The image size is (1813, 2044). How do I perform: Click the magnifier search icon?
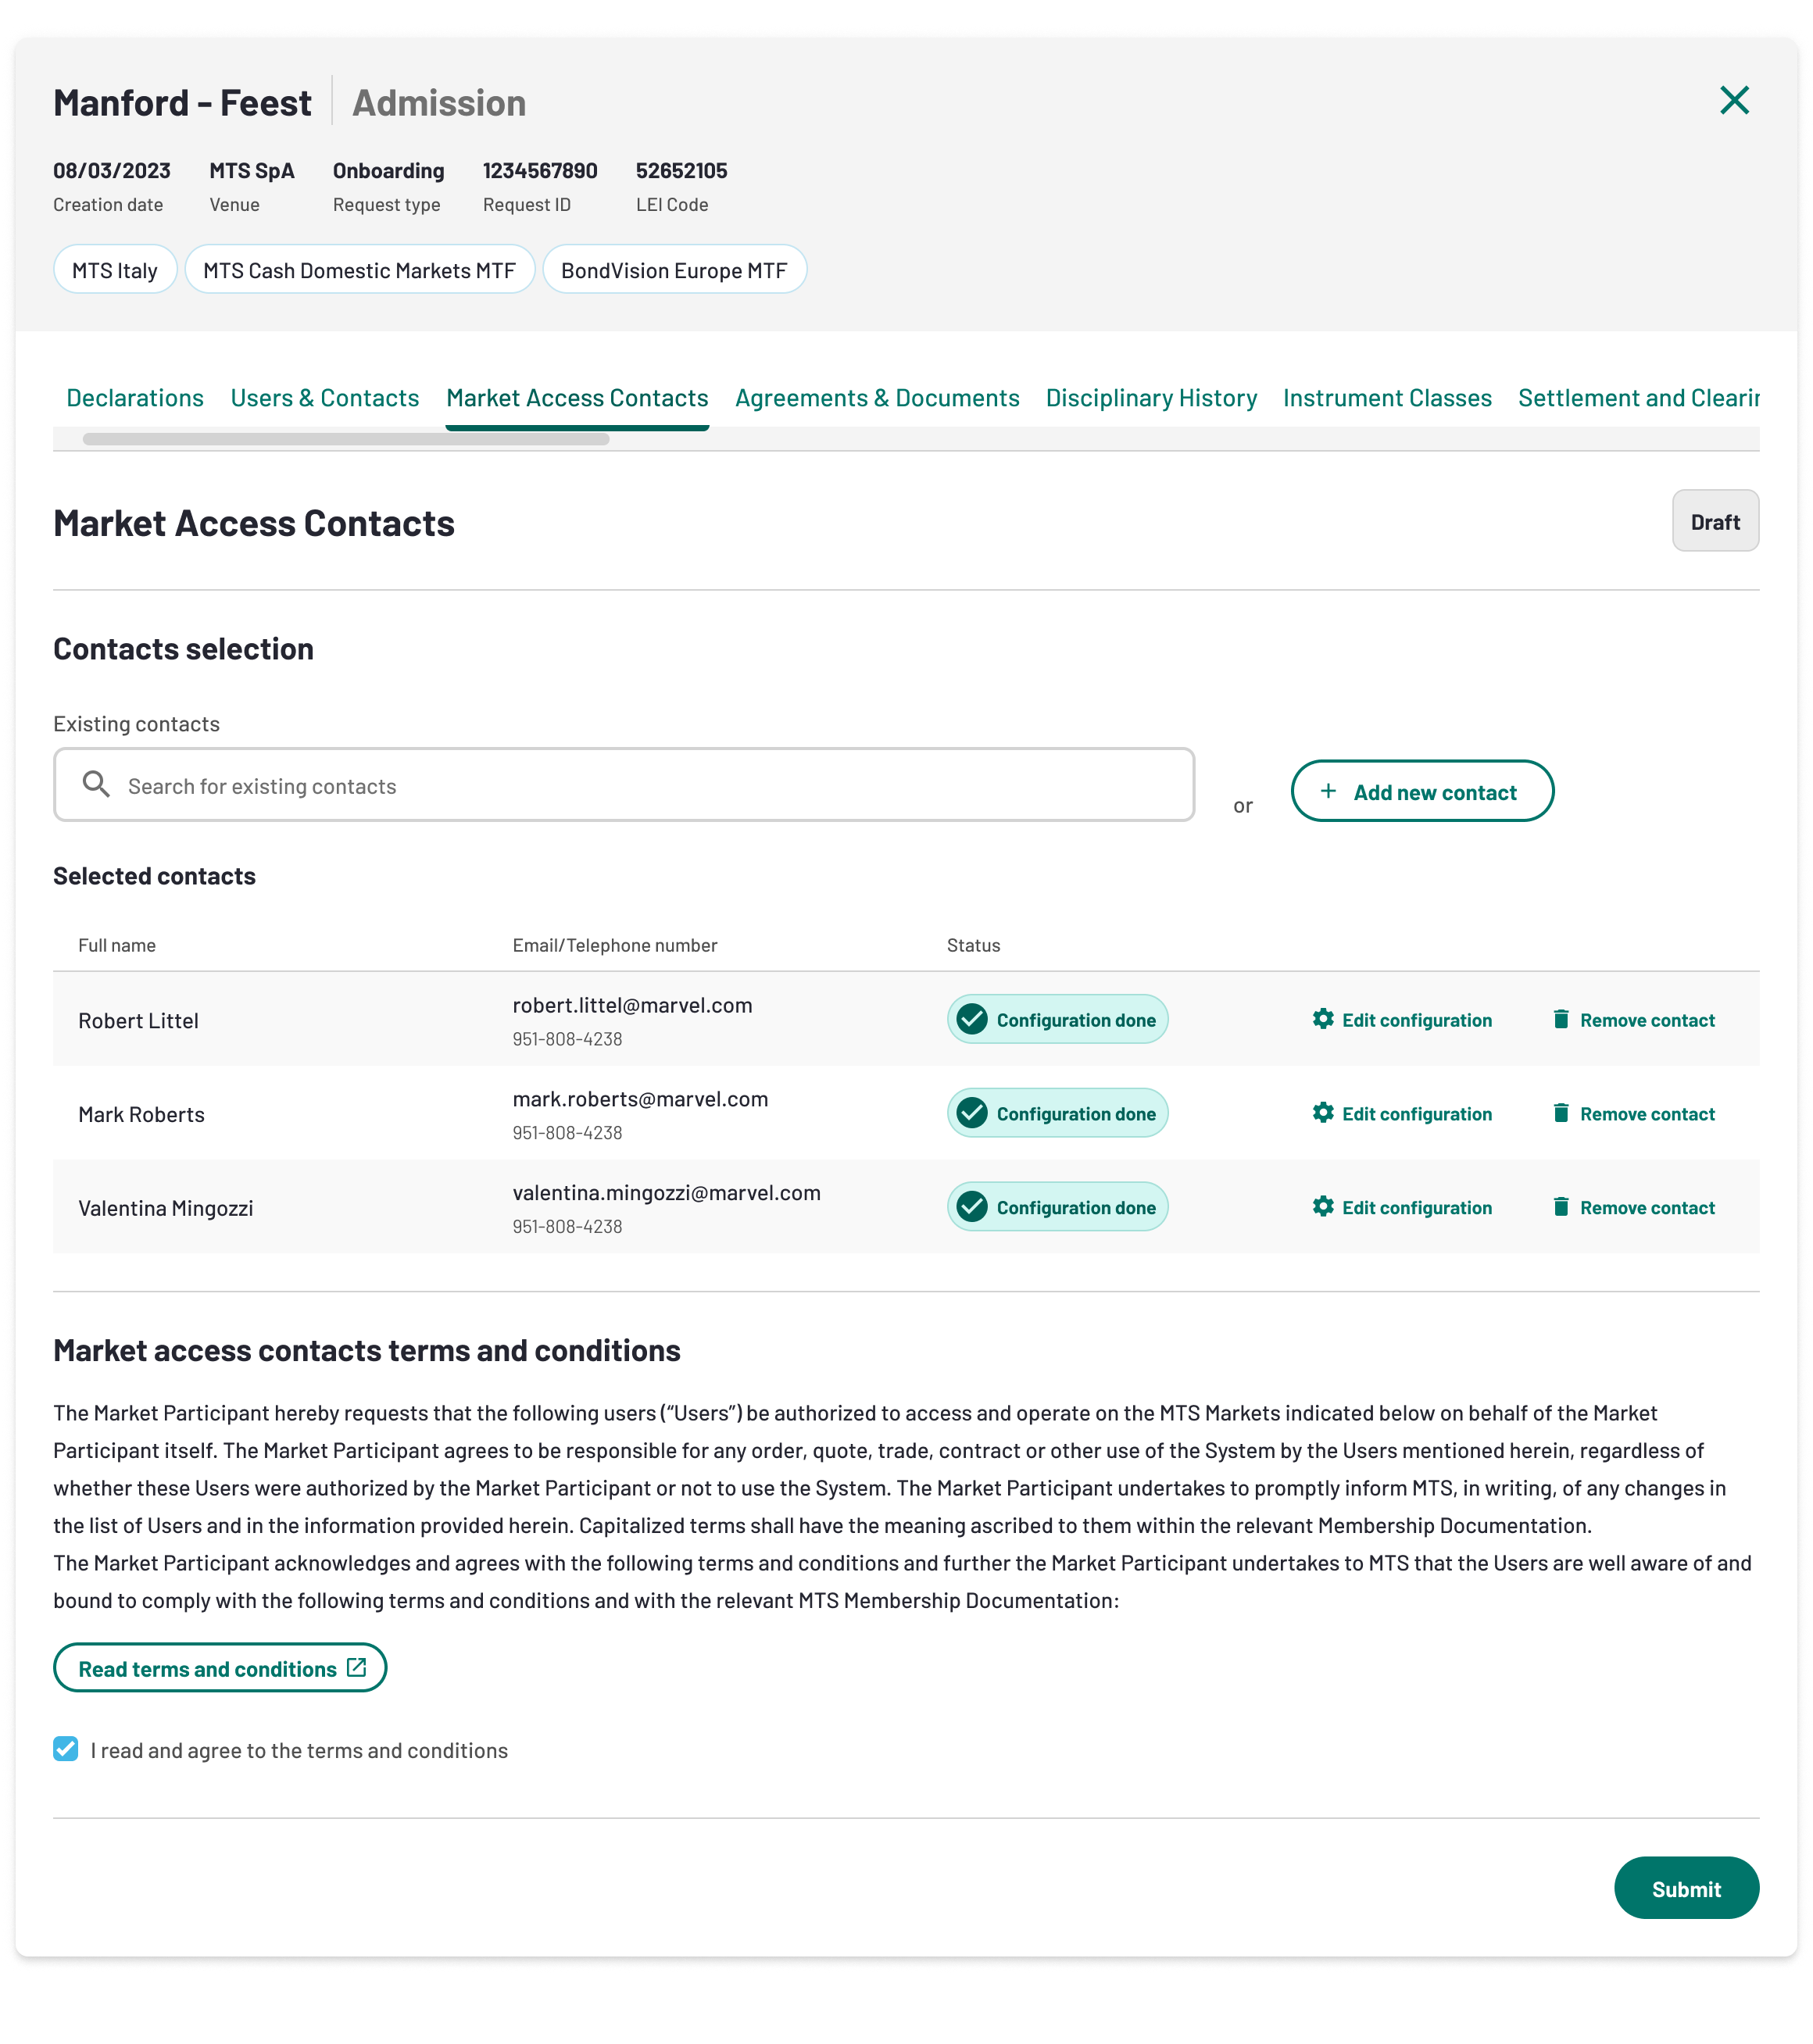click(96, 784)
